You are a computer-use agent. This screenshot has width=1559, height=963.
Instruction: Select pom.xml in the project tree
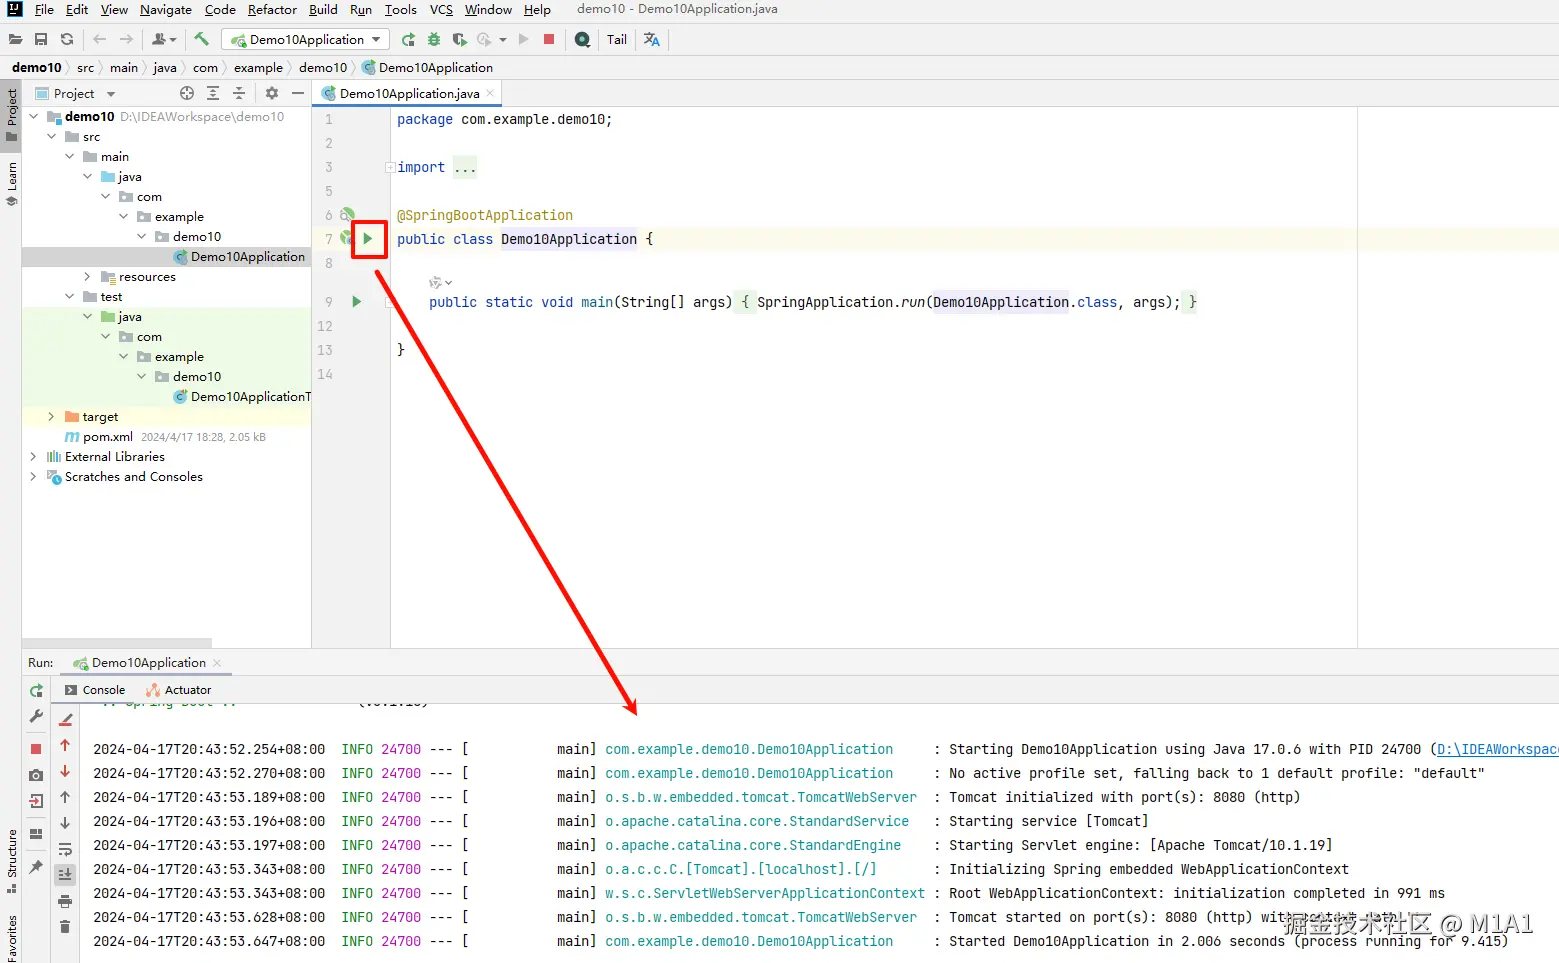pos(107,437)
